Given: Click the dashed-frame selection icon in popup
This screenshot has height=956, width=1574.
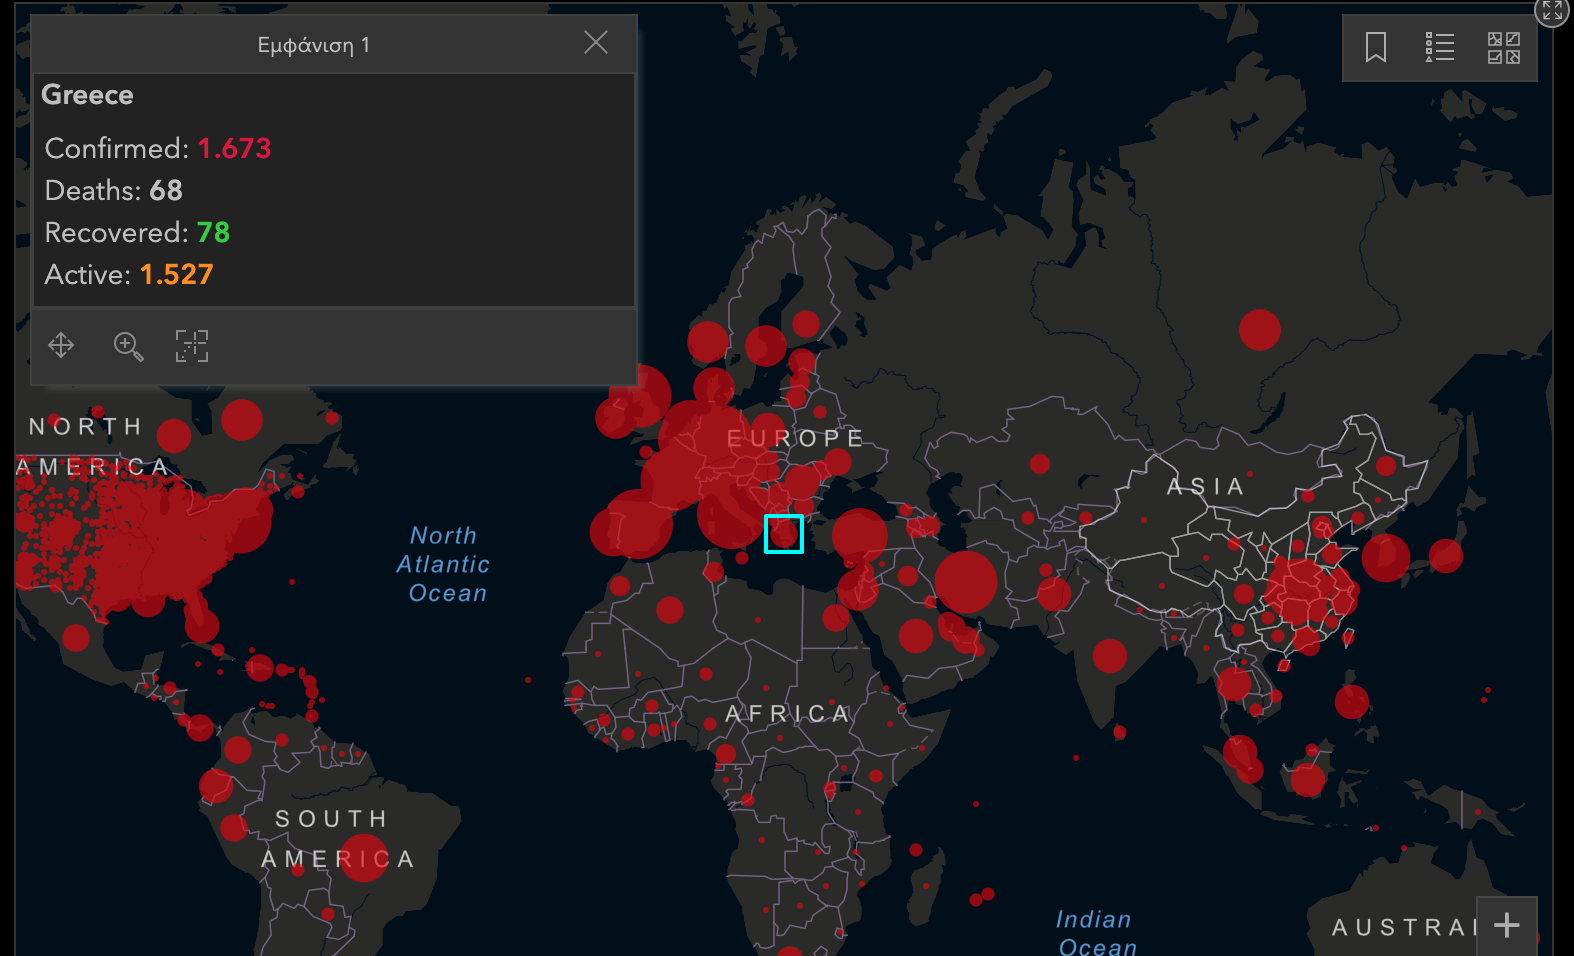Looking at the screenshot, I should tap(192, 346).
